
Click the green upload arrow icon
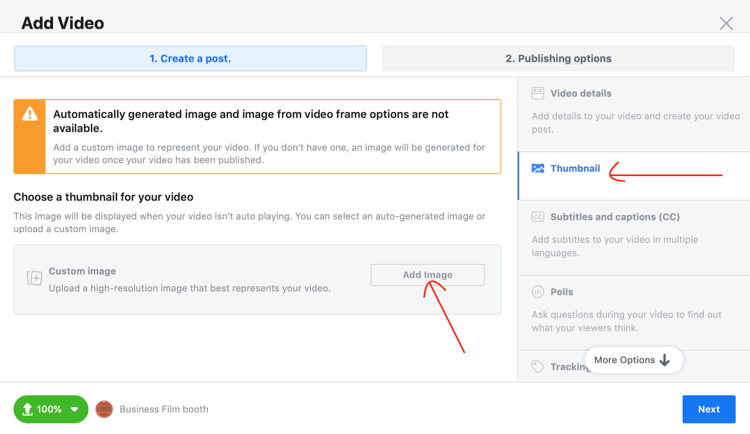(x=27, y=409)
